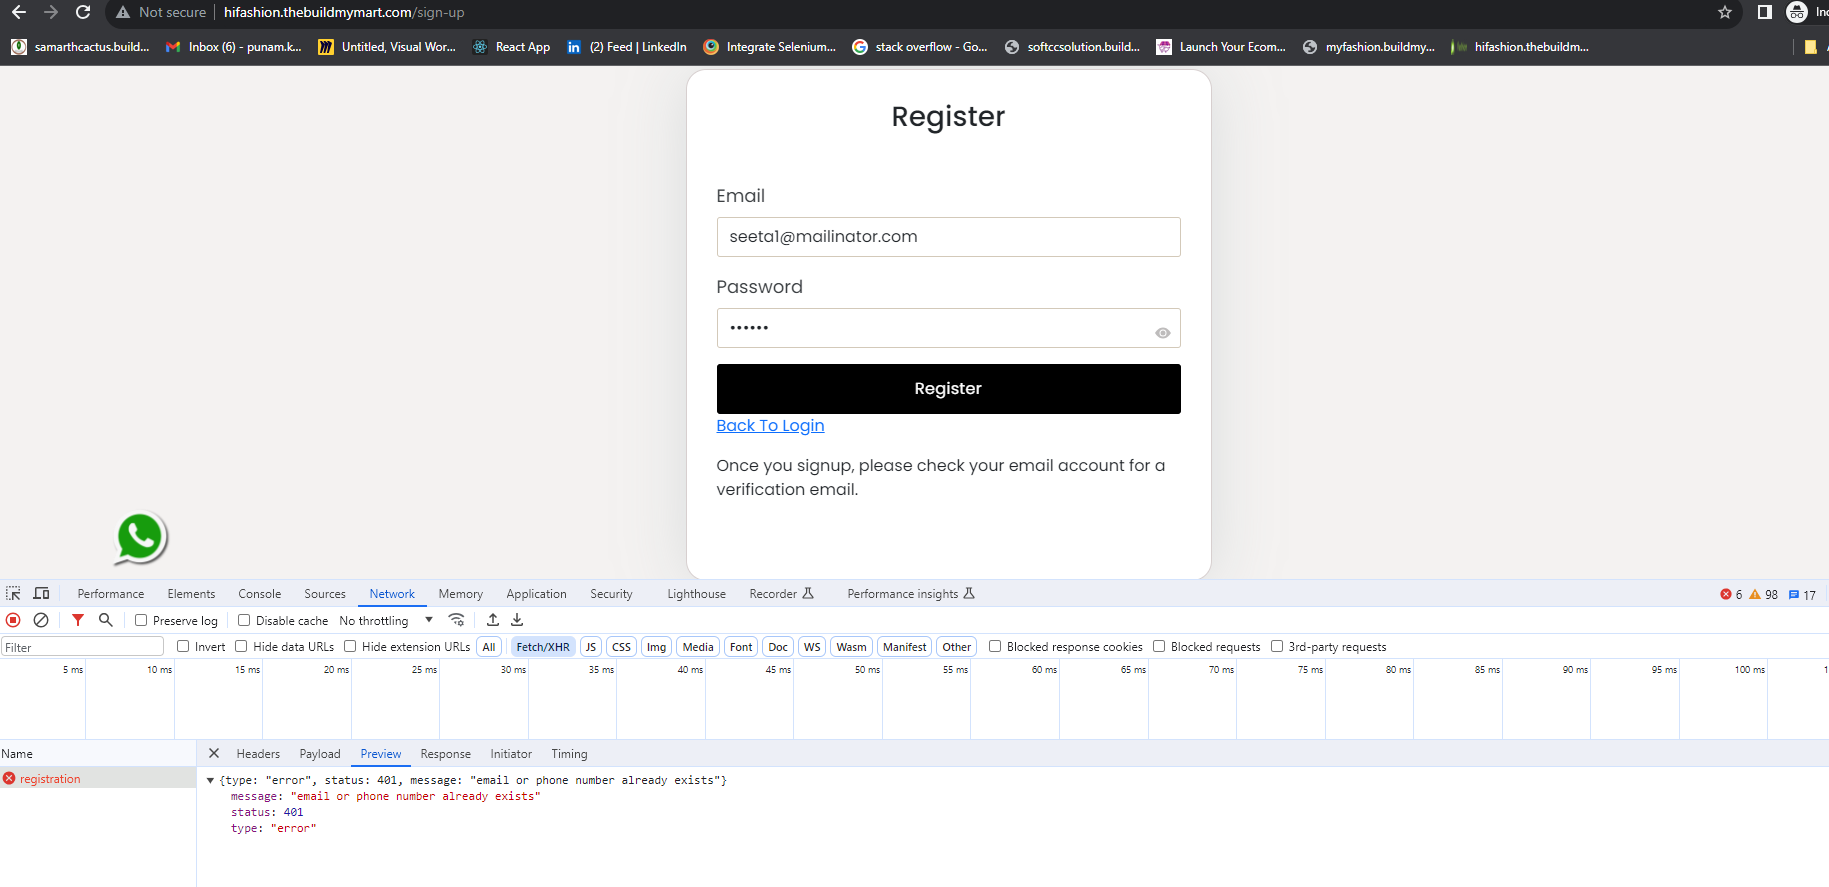Open the Headers tab of the request
This screenshot has width=1829, height=887.
258,754
